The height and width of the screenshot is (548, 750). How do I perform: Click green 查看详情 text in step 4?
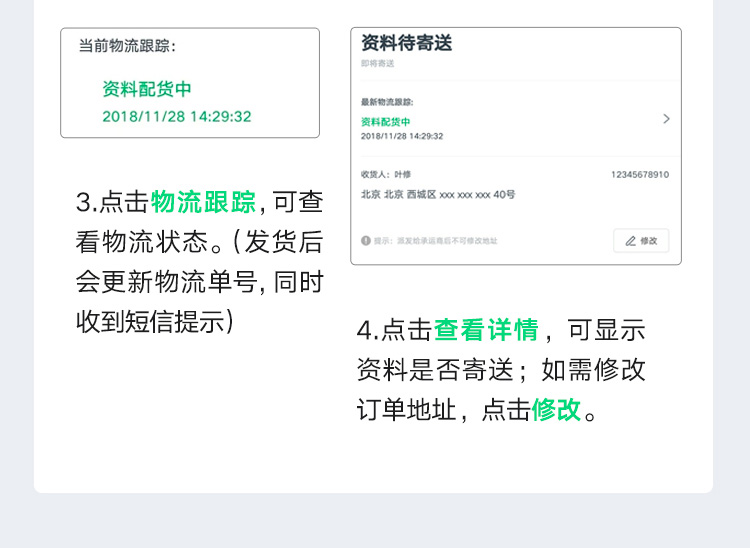pos(486,330)
